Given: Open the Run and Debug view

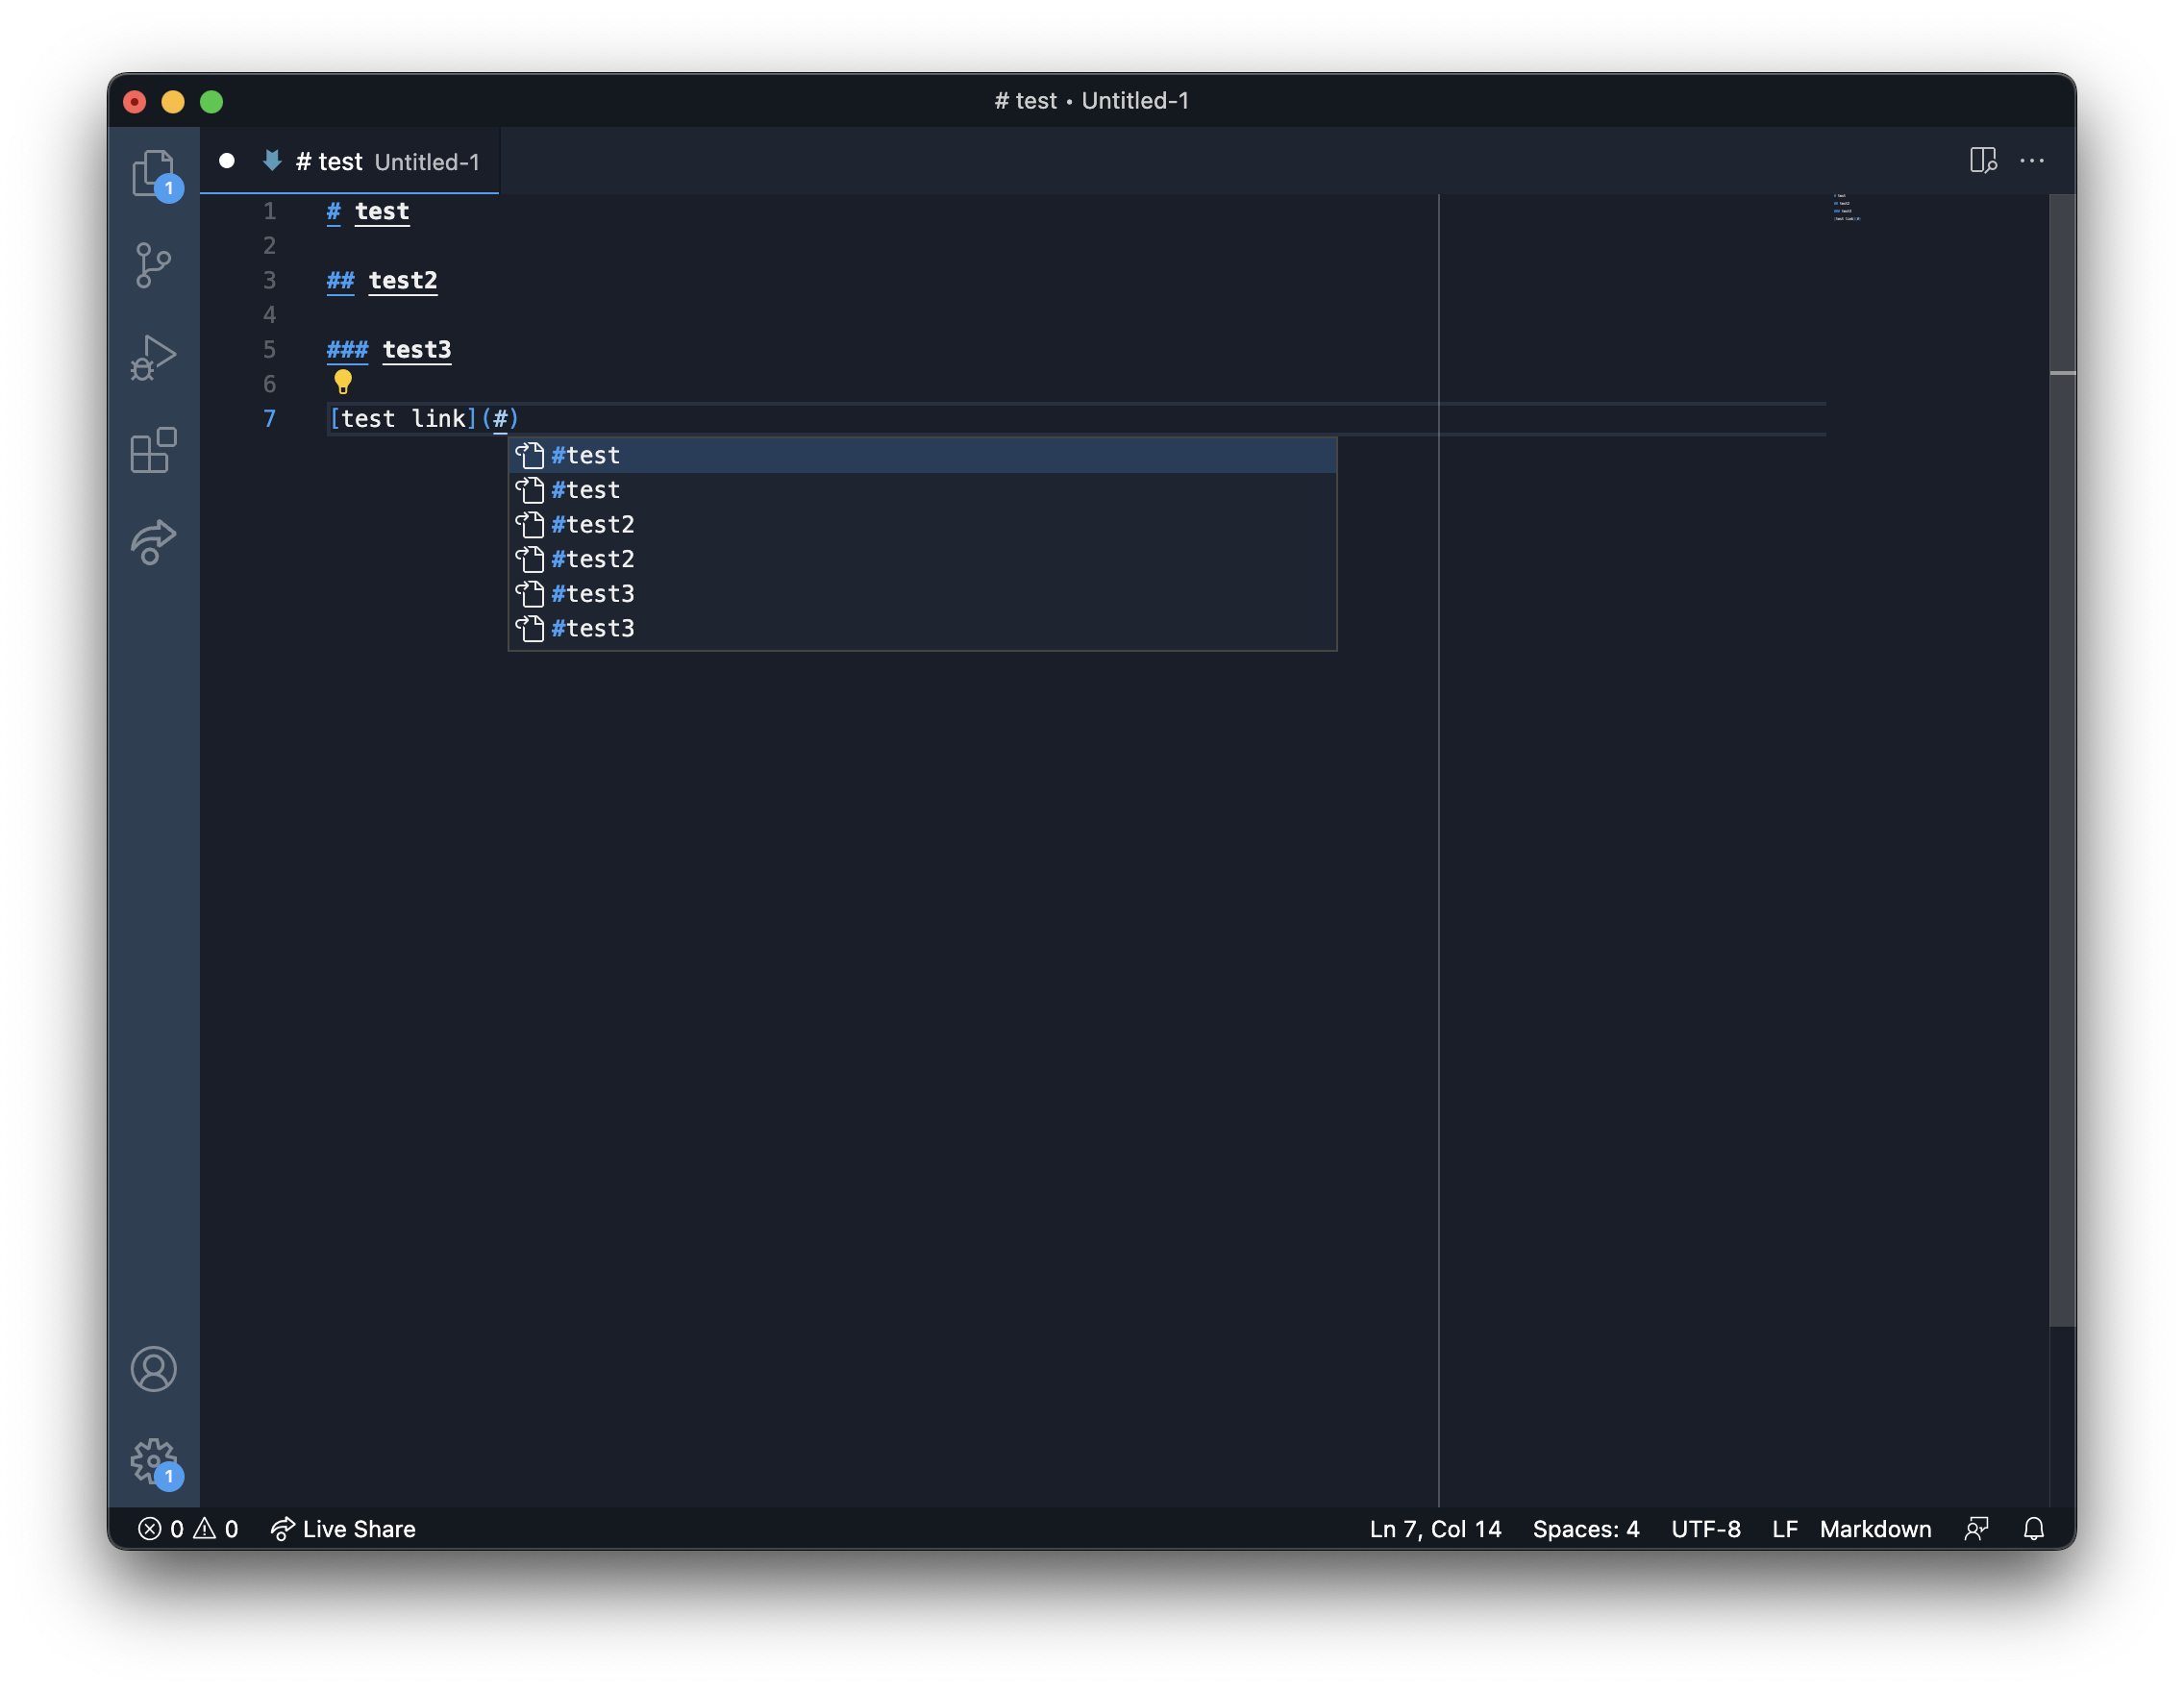Looking at the screenshot, I should point(154,356).
